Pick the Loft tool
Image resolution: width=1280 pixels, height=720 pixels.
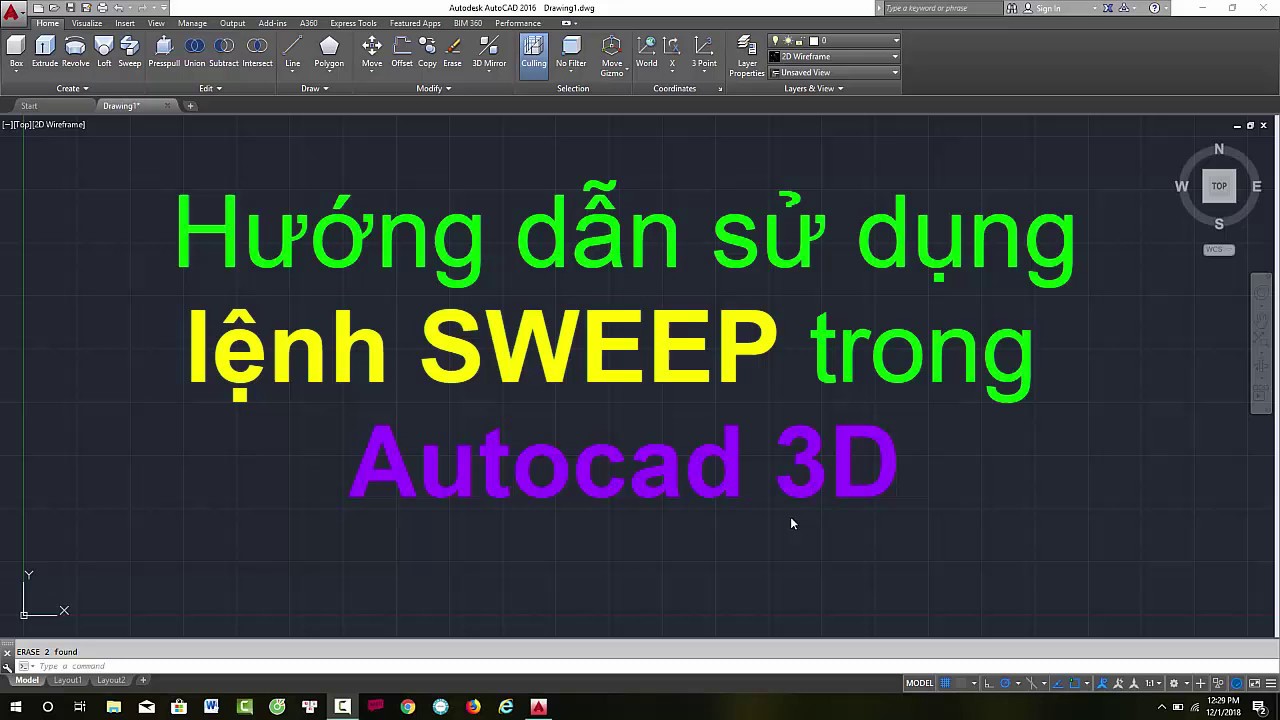104,52
